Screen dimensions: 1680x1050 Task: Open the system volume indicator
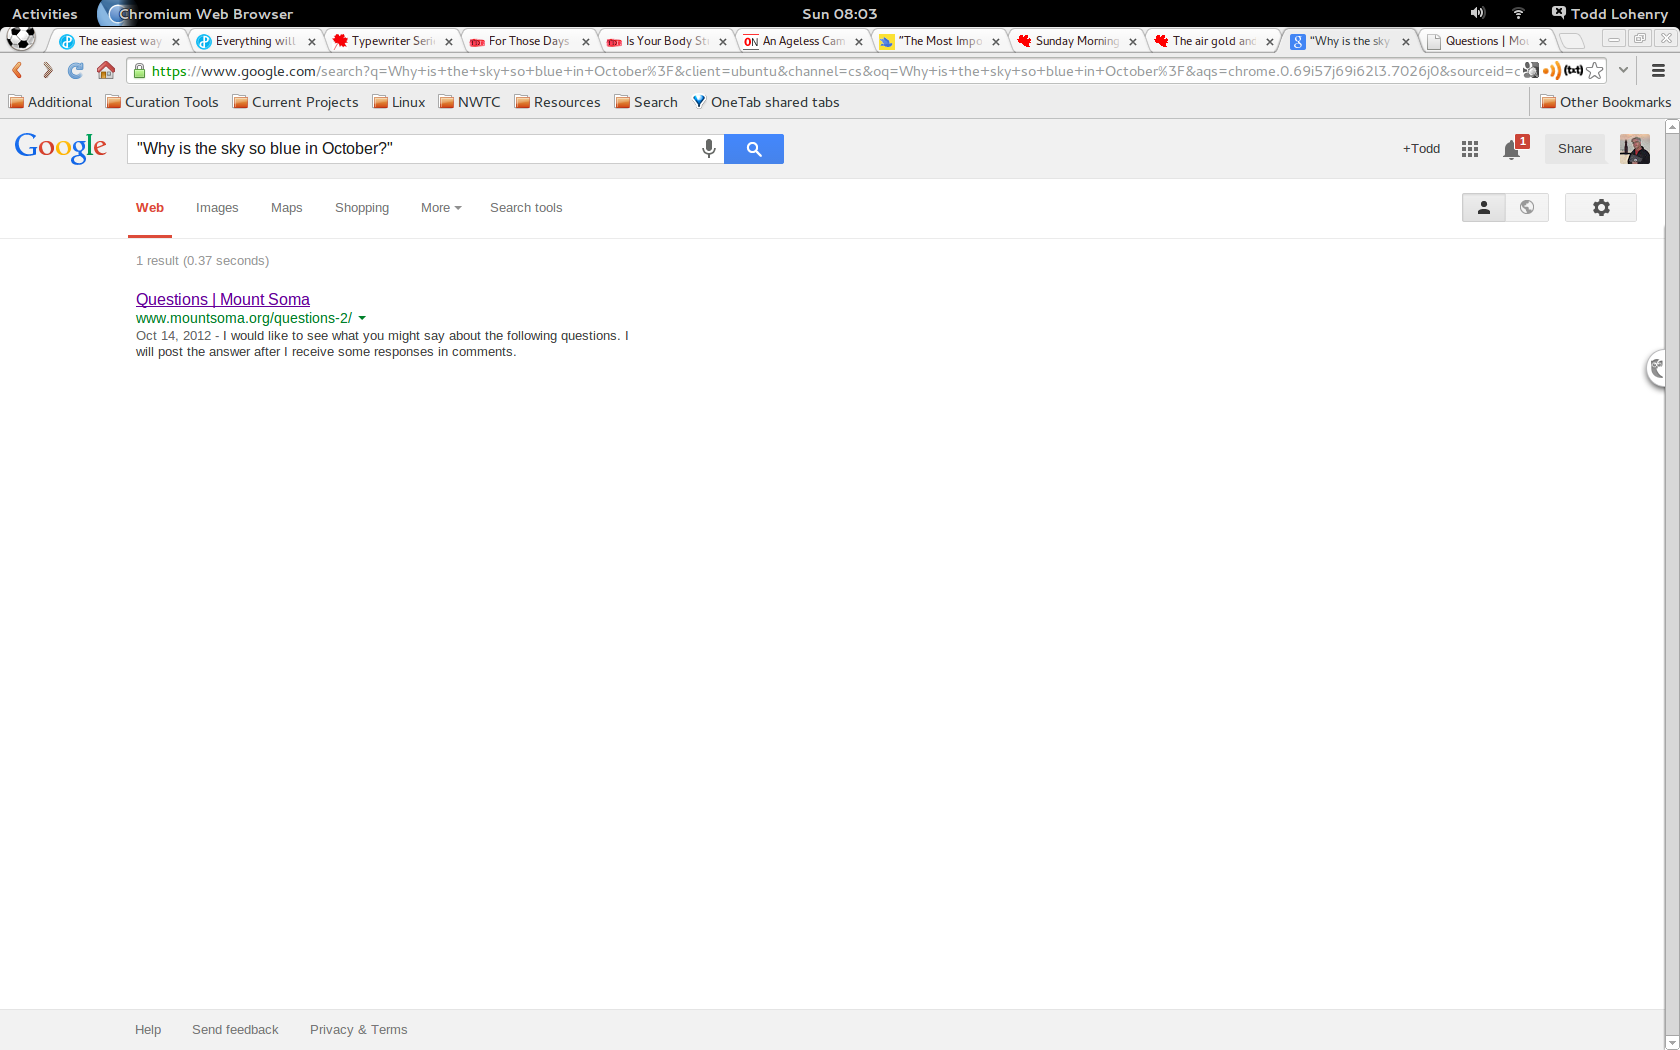pyautogui.click(x=1477, y=13)
